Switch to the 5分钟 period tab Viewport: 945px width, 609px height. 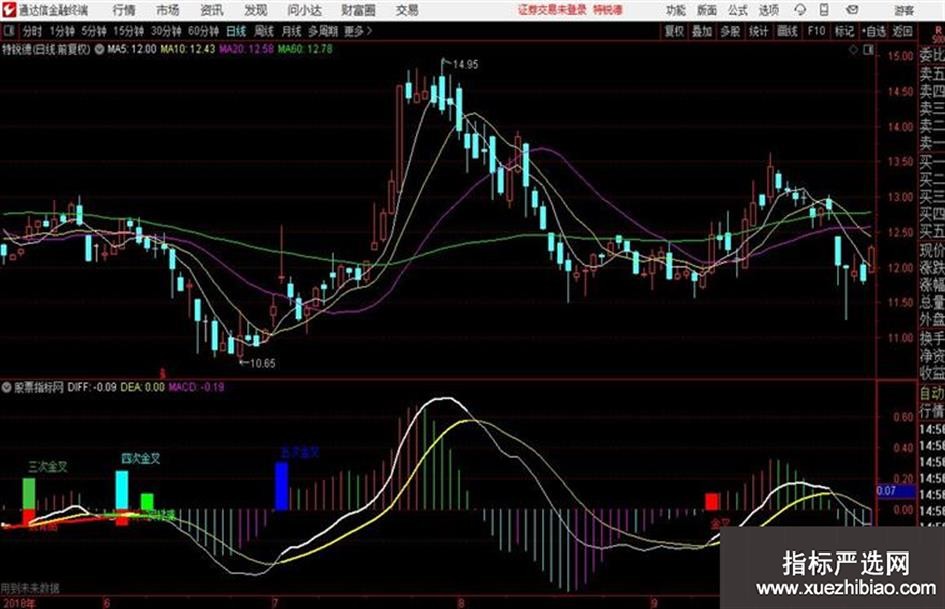(x=94, y=31)
